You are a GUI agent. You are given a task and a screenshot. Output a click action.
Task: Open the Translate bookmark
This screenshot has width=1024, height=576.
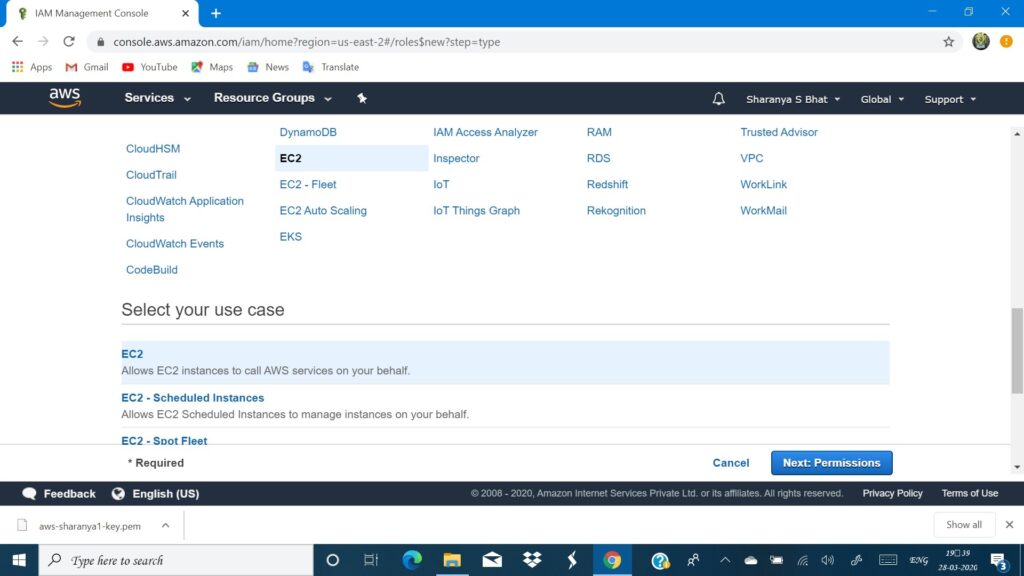(330, 67)
